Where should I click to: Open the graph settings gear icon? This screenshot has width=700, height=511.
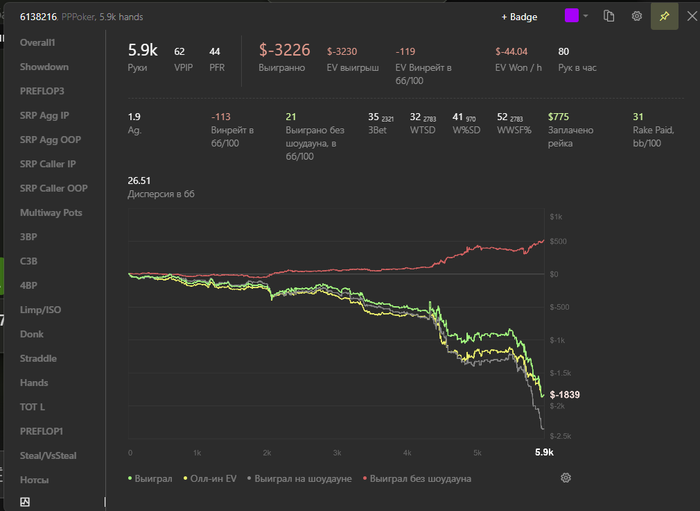(566, 478)
